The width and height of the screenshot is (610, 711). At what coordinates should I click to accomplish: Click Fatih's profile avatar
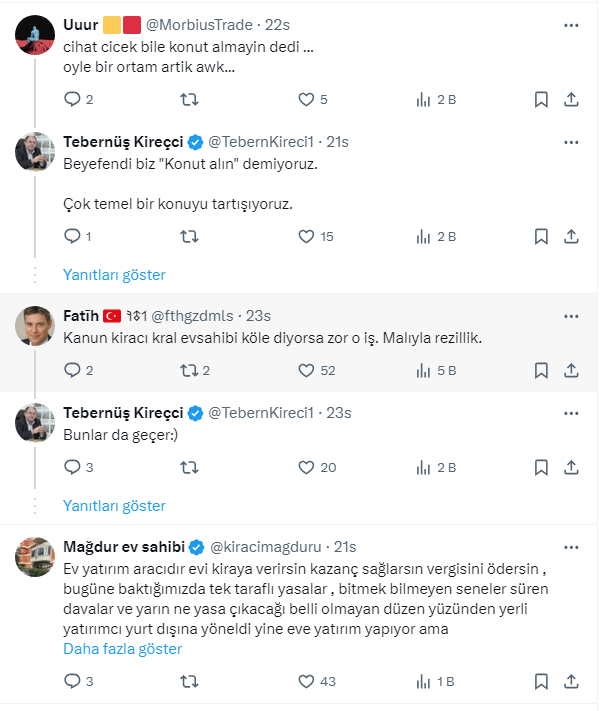point(34,326)
